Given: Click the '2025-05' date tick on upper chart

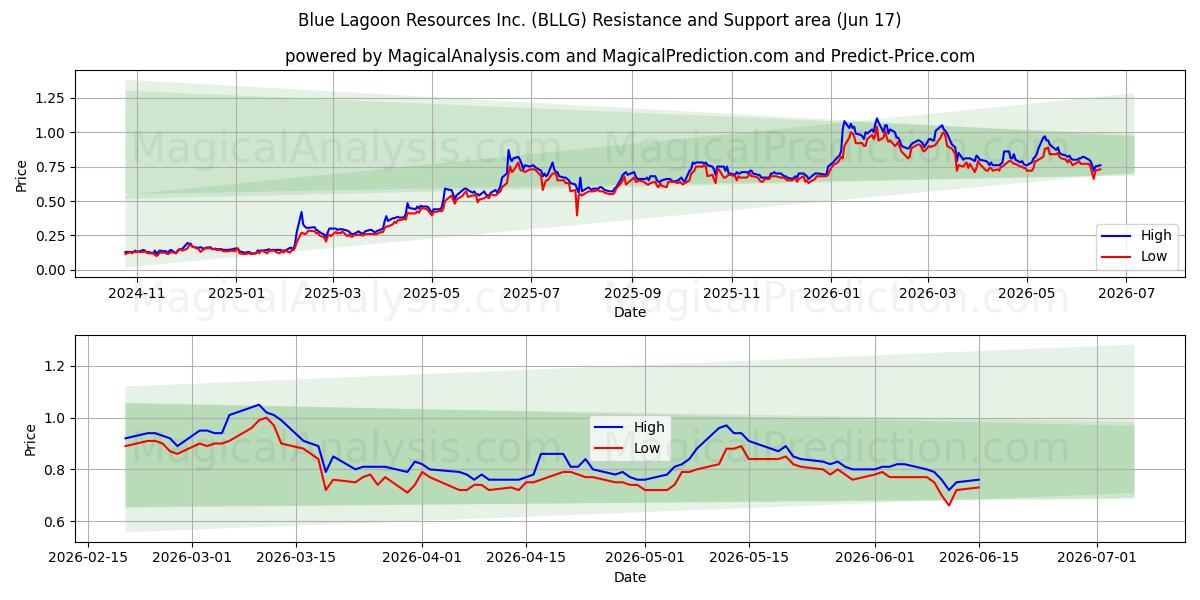Looking at the screenshot, I should click(431, 294).
